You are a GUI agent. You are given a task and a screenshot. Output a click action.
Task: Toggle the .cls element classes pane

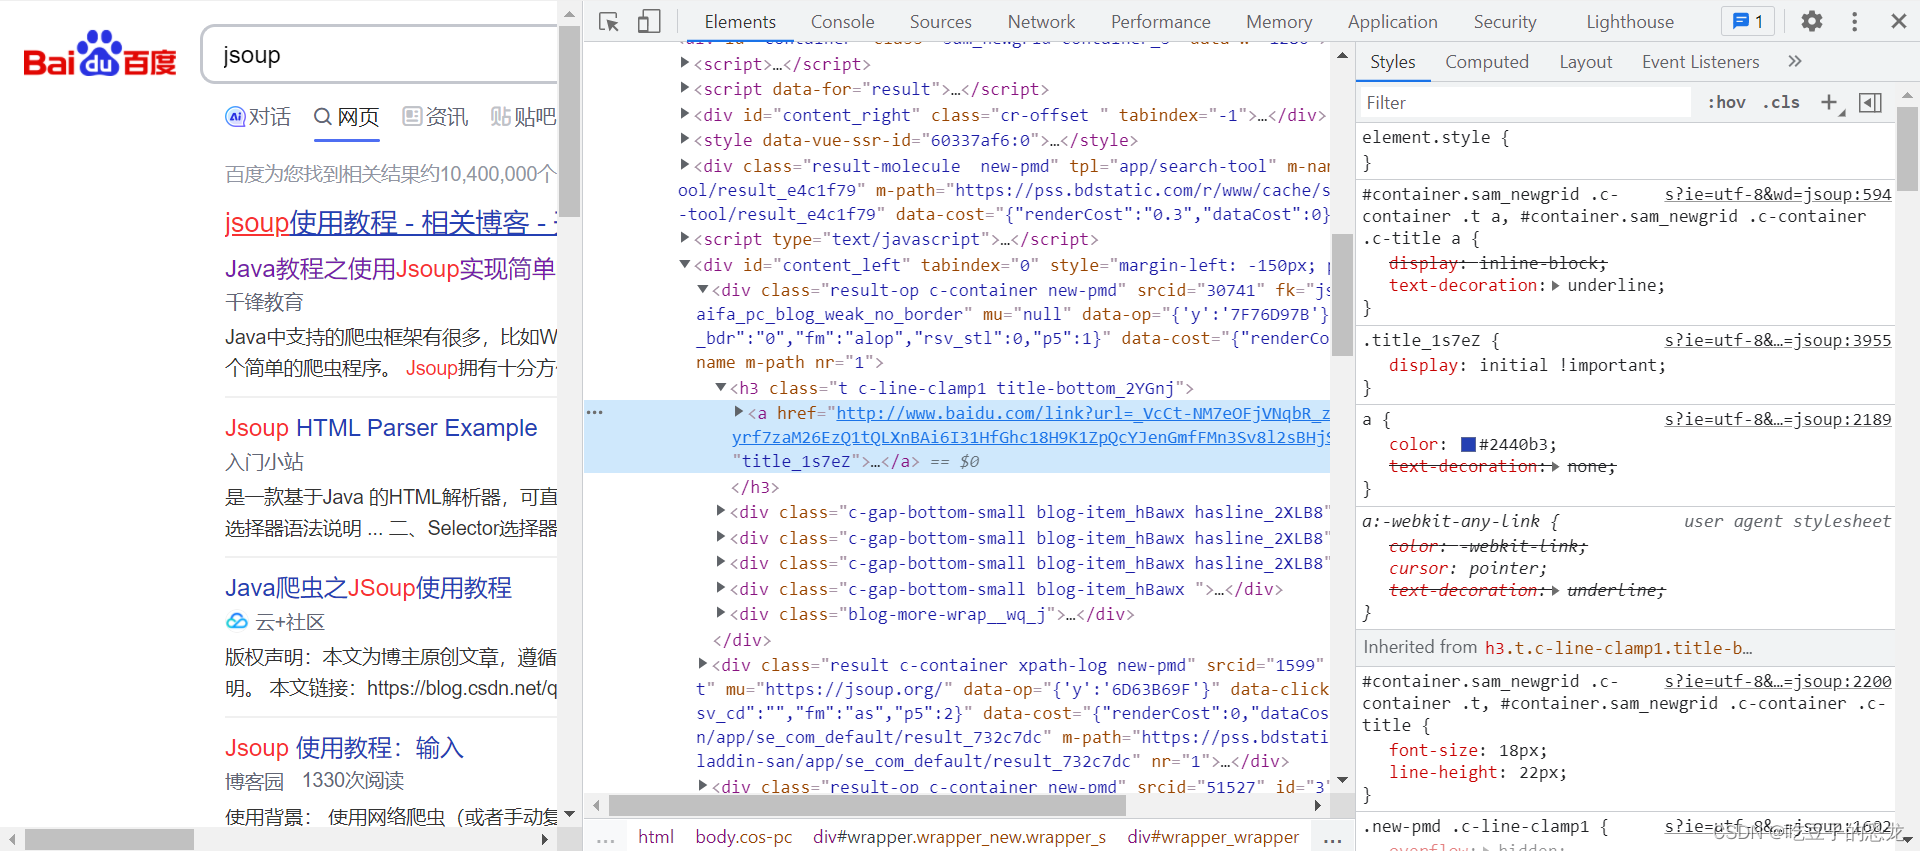pos(1781,102)
